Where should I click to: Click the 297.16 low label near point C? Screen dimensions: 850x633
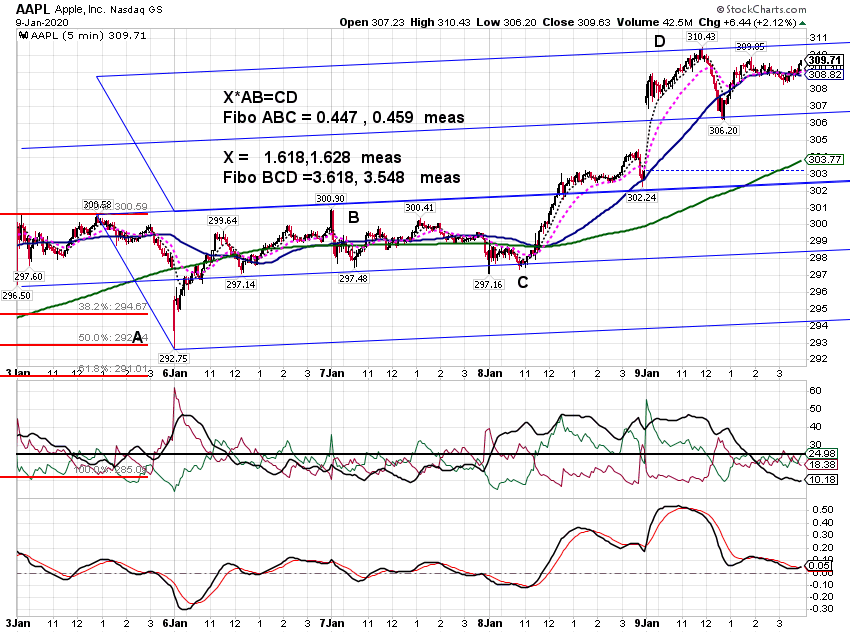[488, 285]
